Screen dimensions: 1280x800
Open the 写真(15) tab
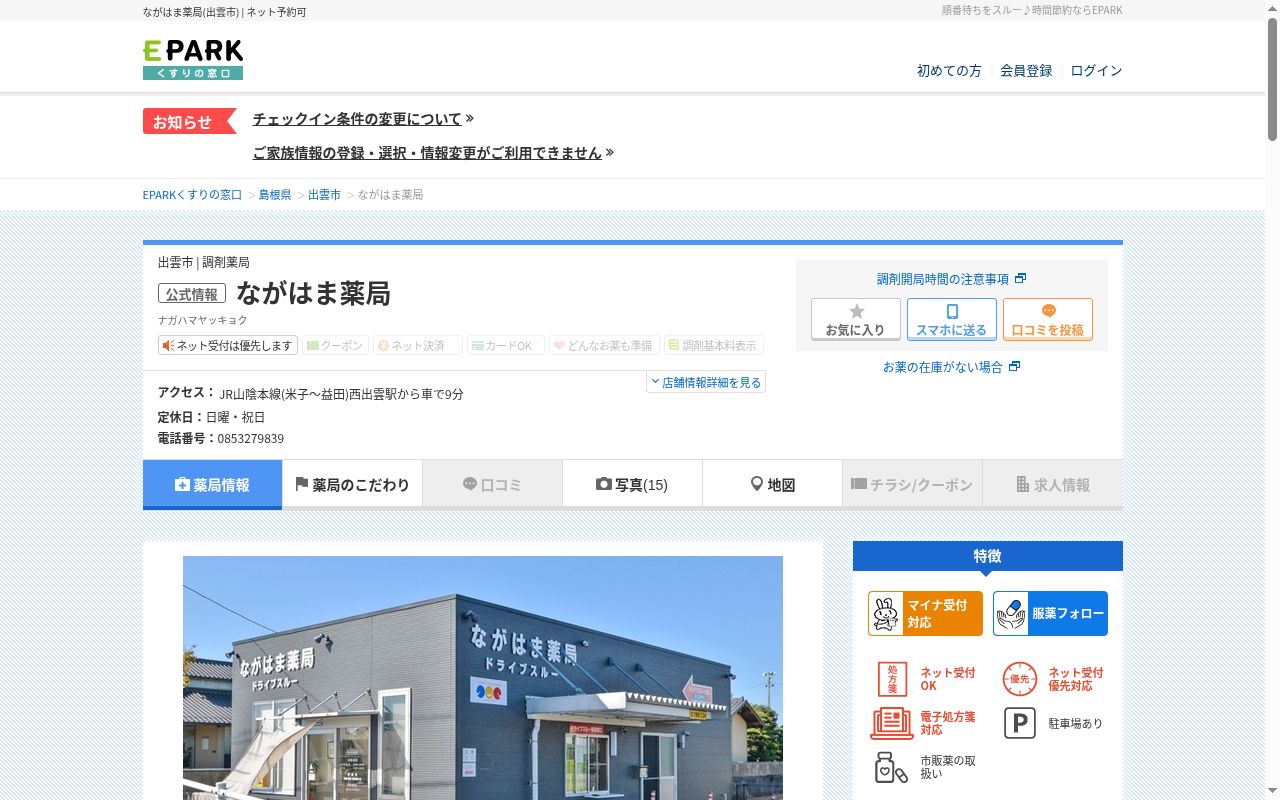tap(632, 485)
